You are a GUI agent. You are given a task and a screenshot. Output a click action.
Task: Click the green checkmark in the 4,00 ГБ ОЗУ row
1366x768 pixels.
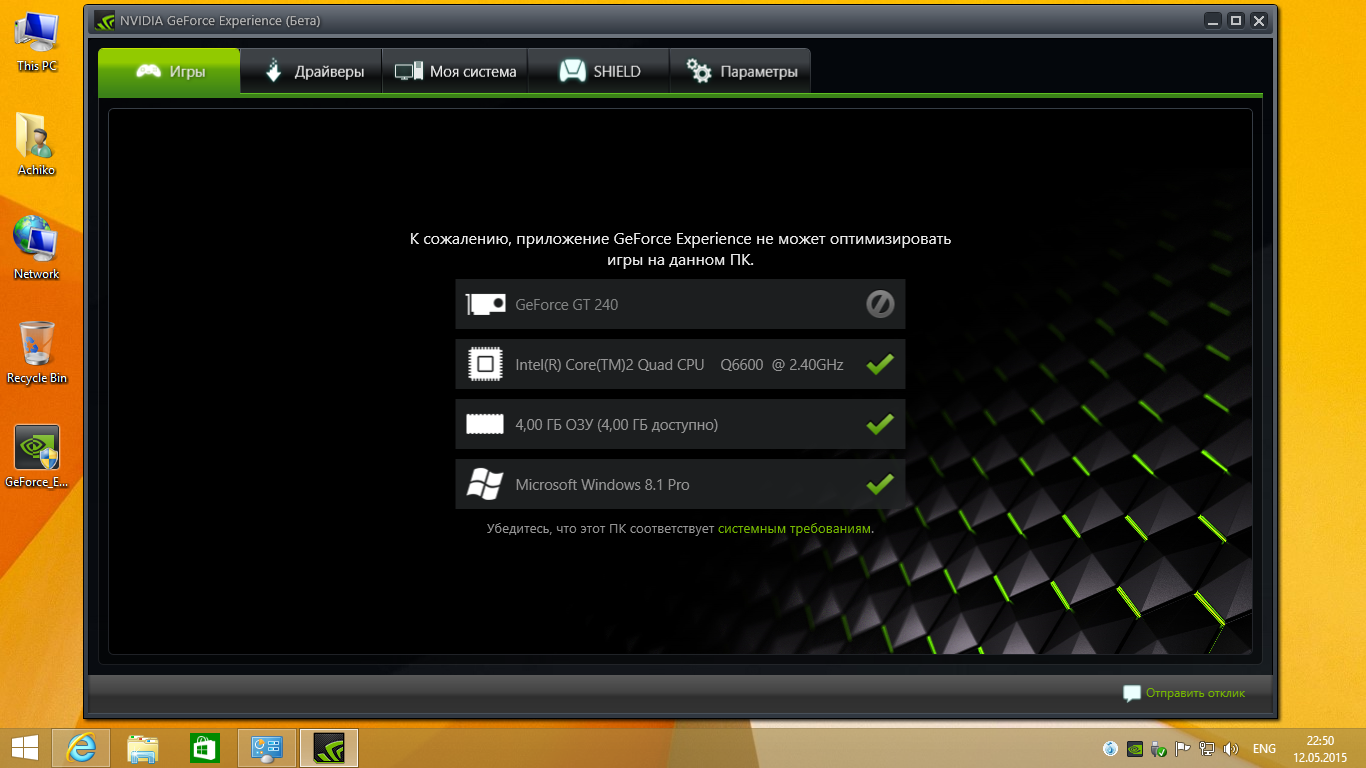tap(880, 424)
